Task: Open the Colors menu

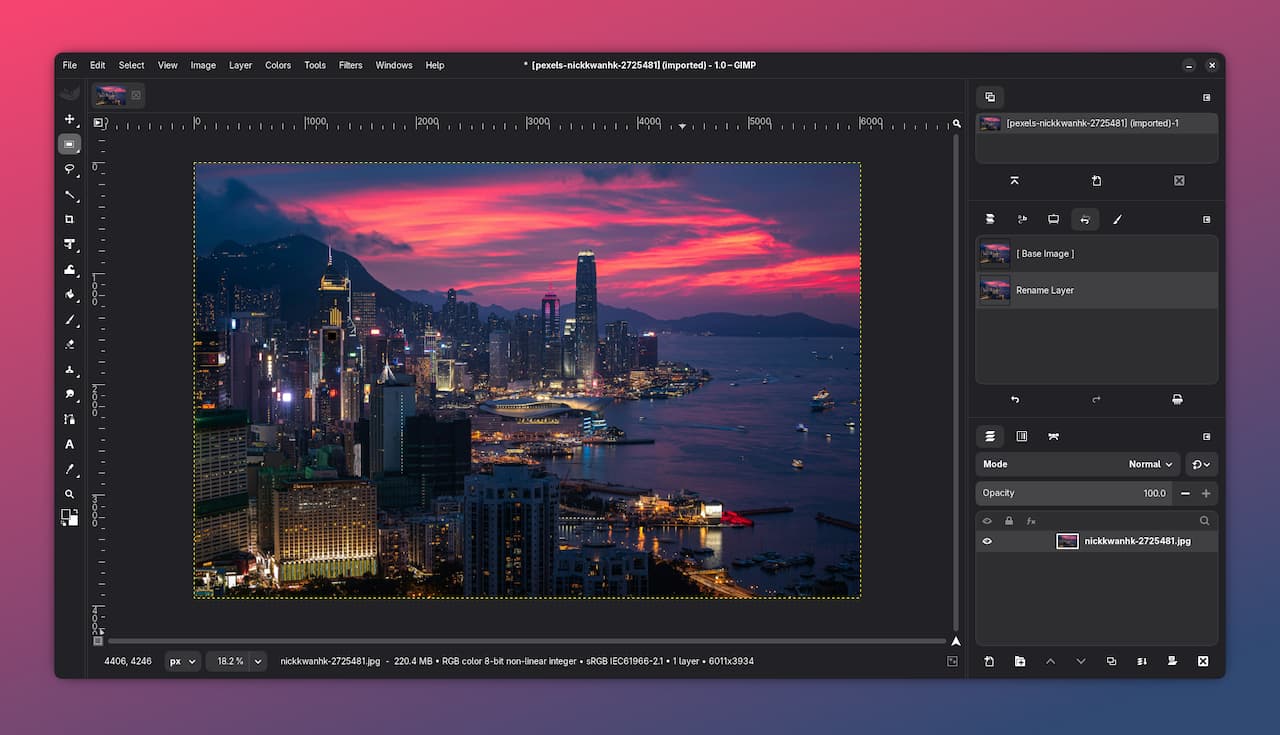Action: coord(278,65)
